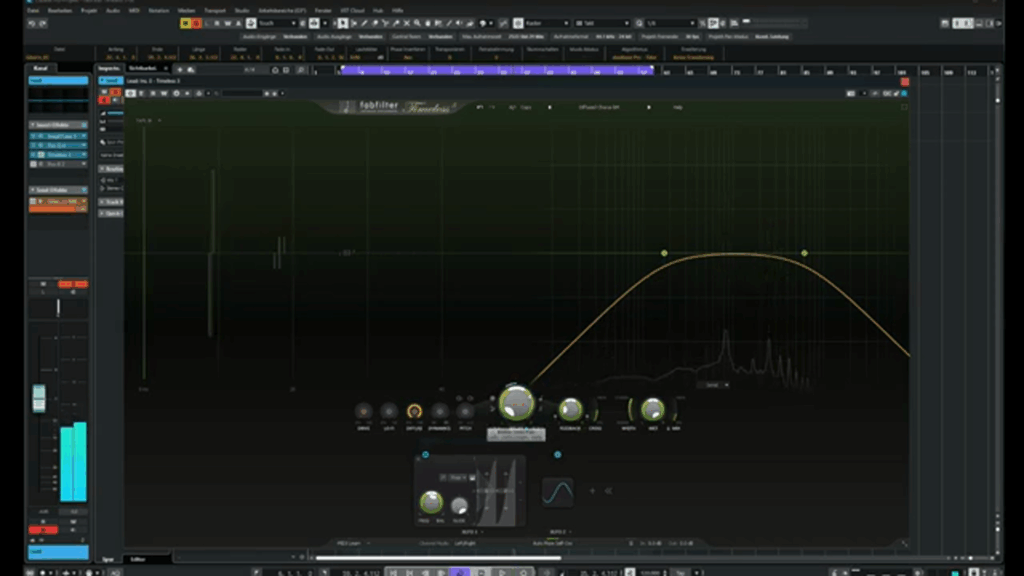1024x576 pixels.
Task: Toggle the XLFO 1 blue power button
Action: (x=425, y=455)
